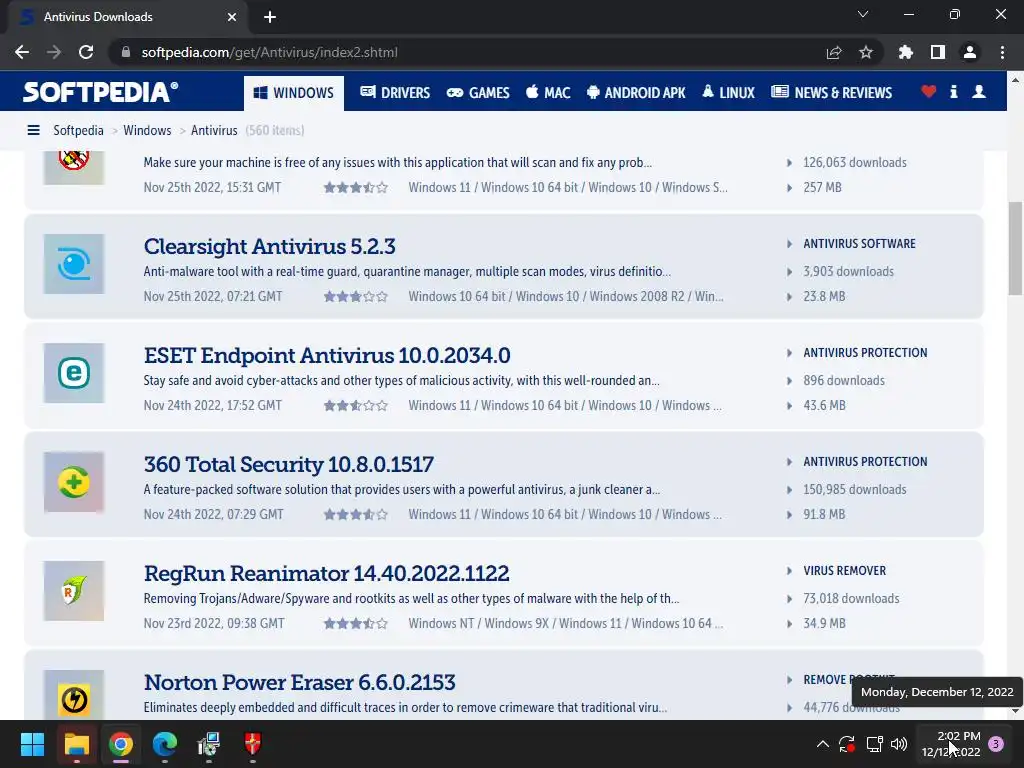Open 360 Total Security 10.8.0.1517 link
The image size is (1024, 768).
pos(289,465)
